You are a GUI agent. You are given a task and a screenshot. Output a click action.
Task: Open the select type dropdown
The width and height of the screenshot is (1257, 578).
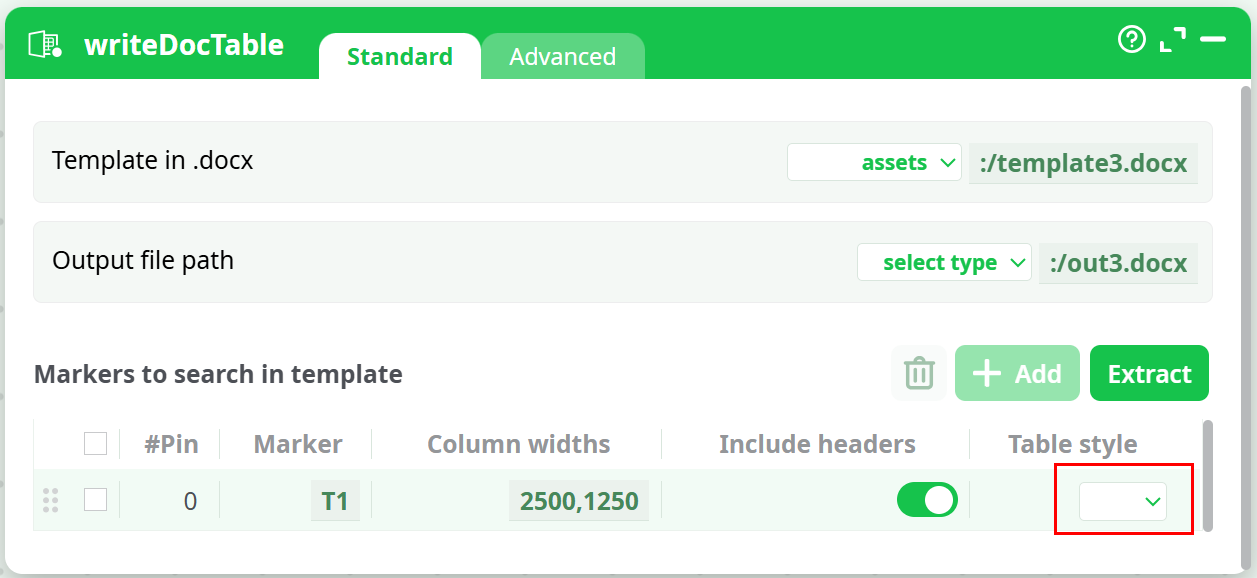pyautogui.click(x=944, y=263)
